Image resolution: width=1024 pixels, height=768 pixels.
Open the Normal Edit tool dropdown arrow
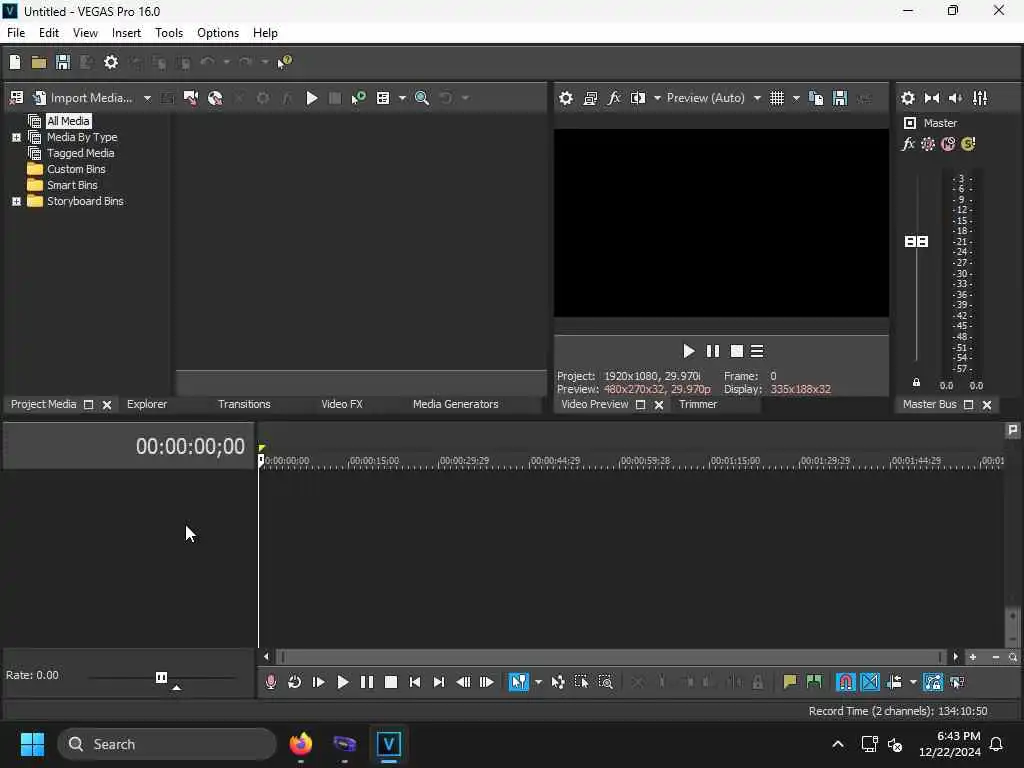[x=537, y=682]
